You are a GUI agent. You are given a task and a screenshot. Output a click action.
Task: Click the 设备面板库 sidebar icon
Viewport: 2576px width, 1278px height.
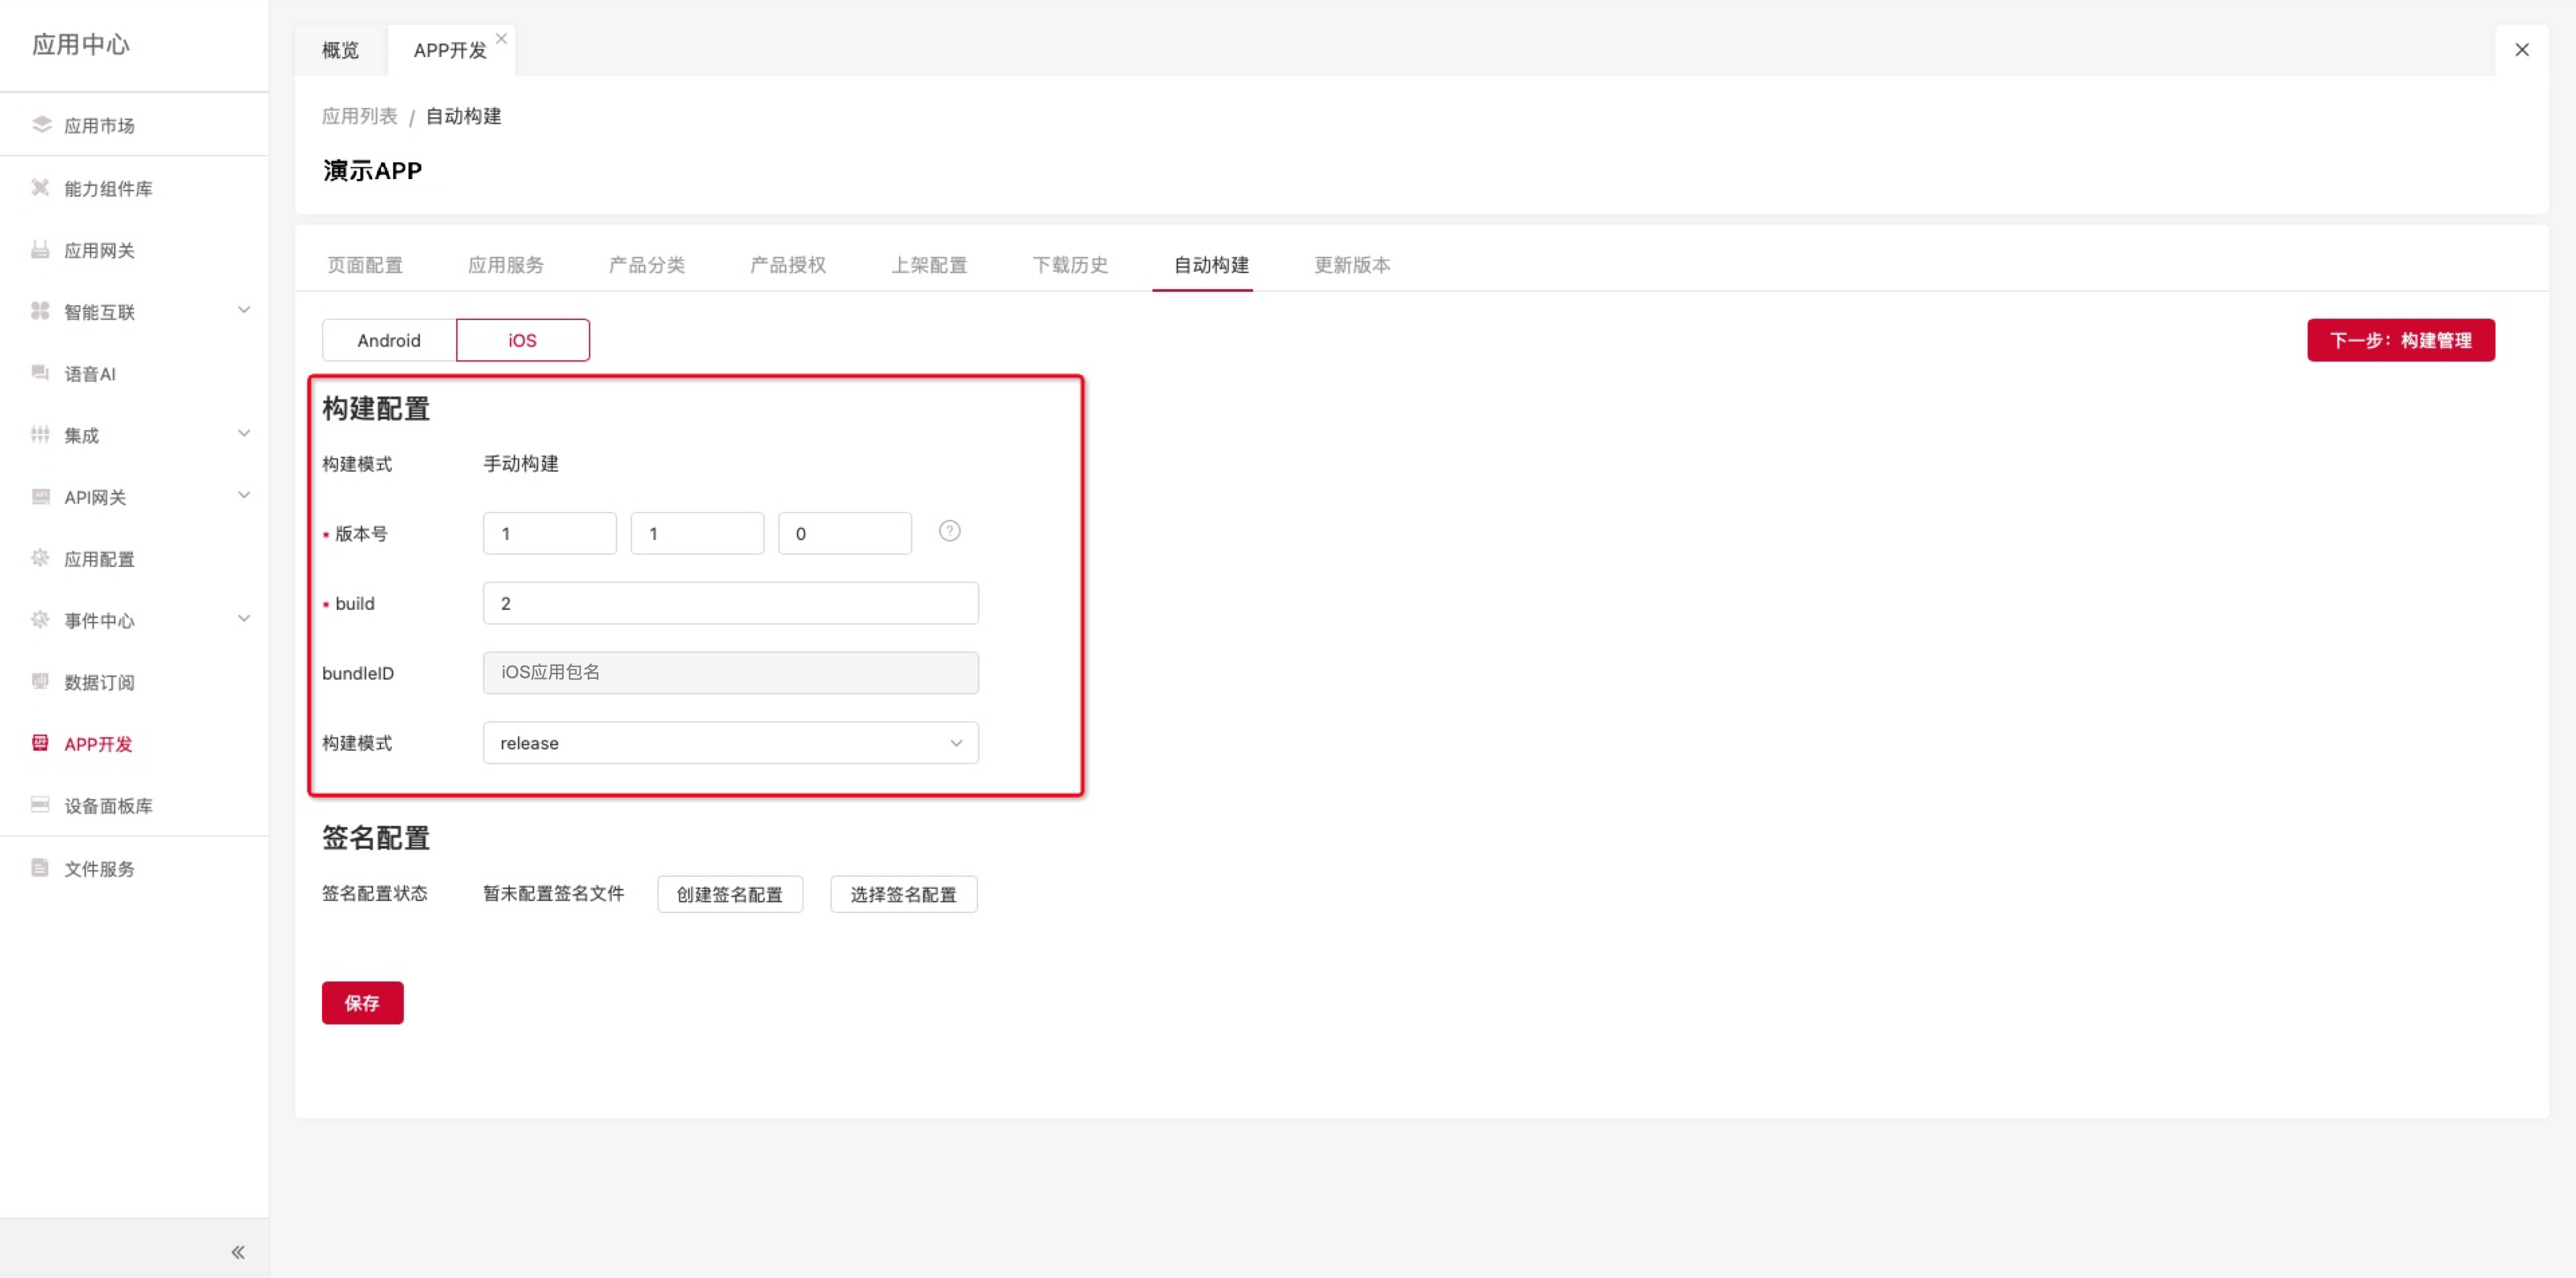[x=40, y=804]
